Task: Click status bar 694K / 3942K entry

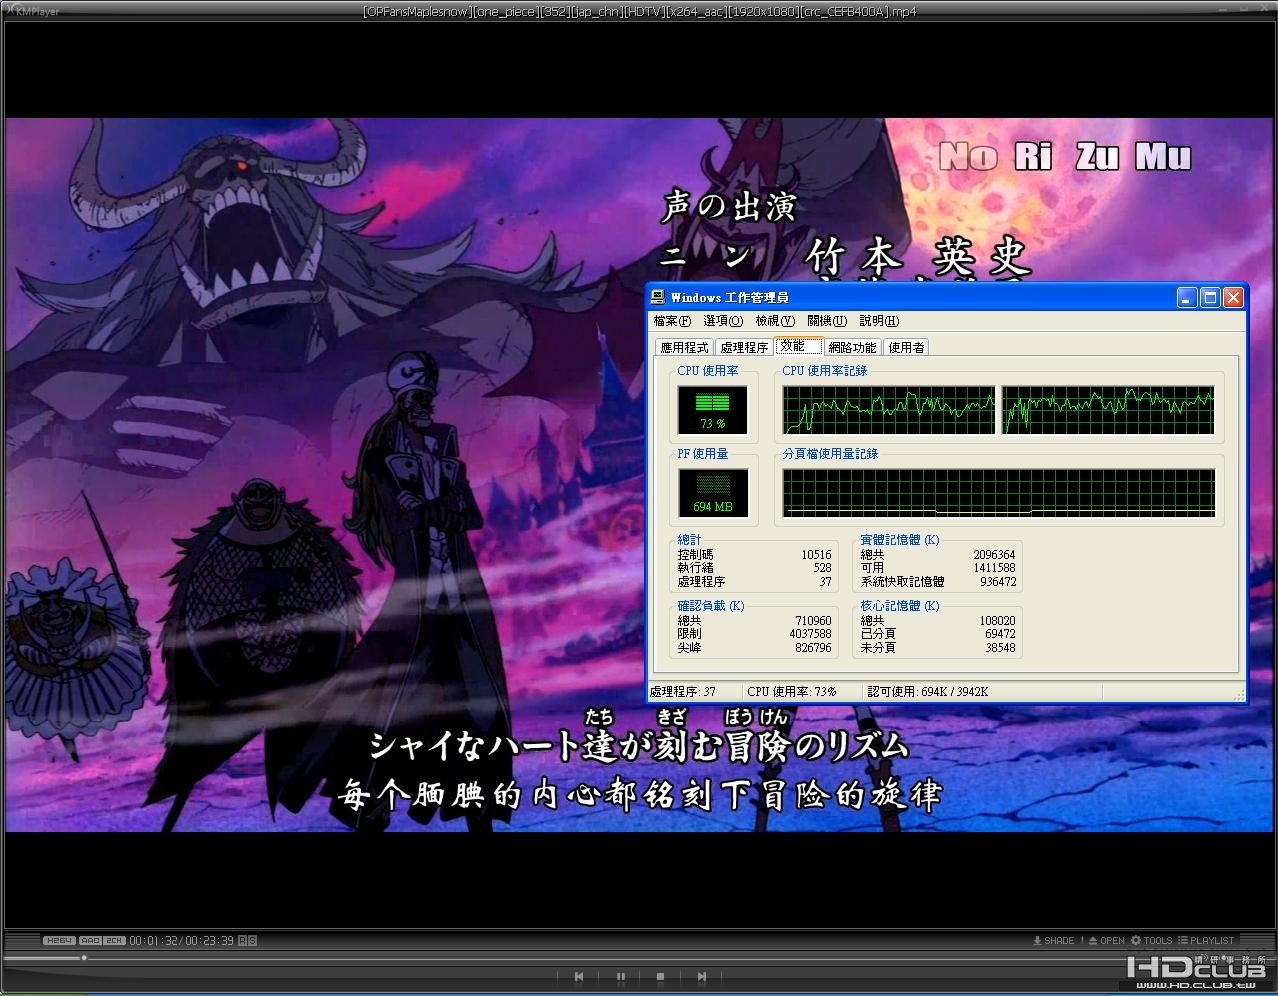Action: coord(982,691)
